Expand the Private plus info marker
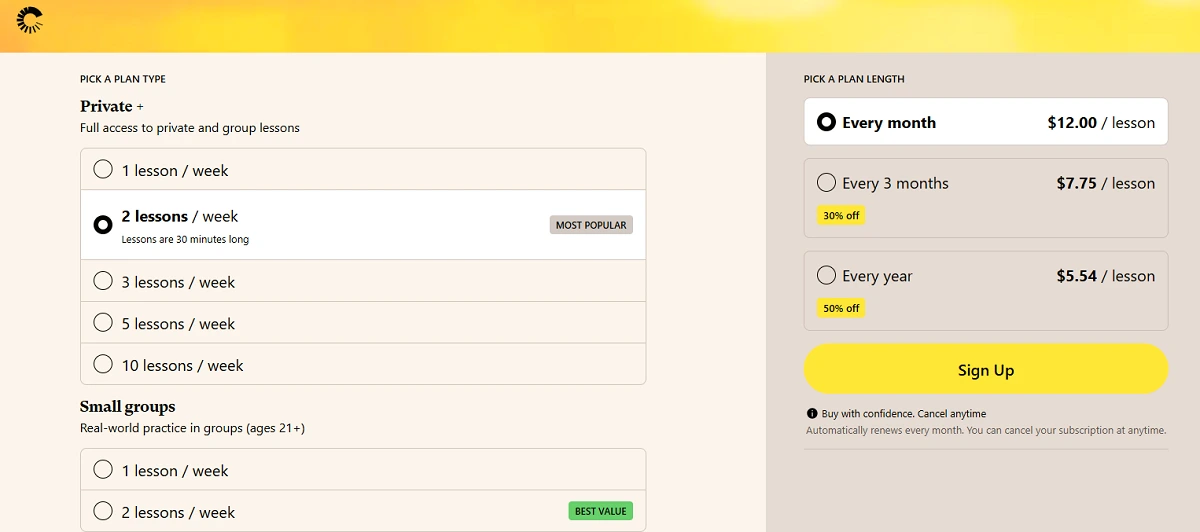This screenshot has width=1200, height=532. click(140, 107)
